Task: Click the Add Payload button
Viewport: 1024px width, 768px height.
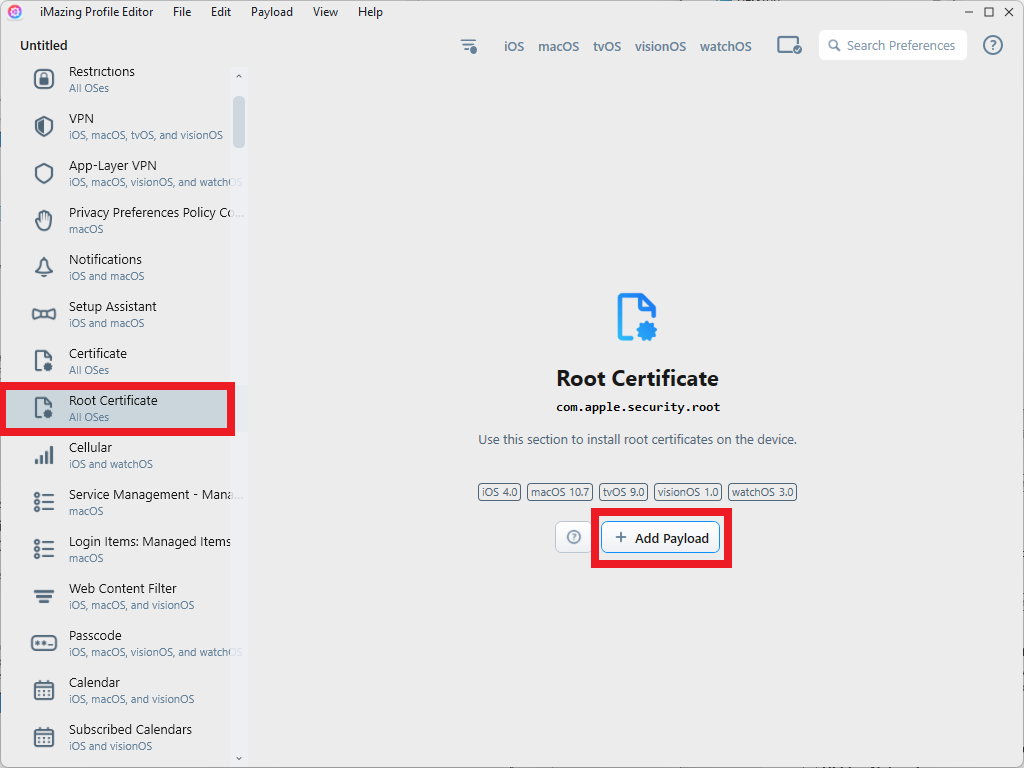Action: click(x=660, y=537)
